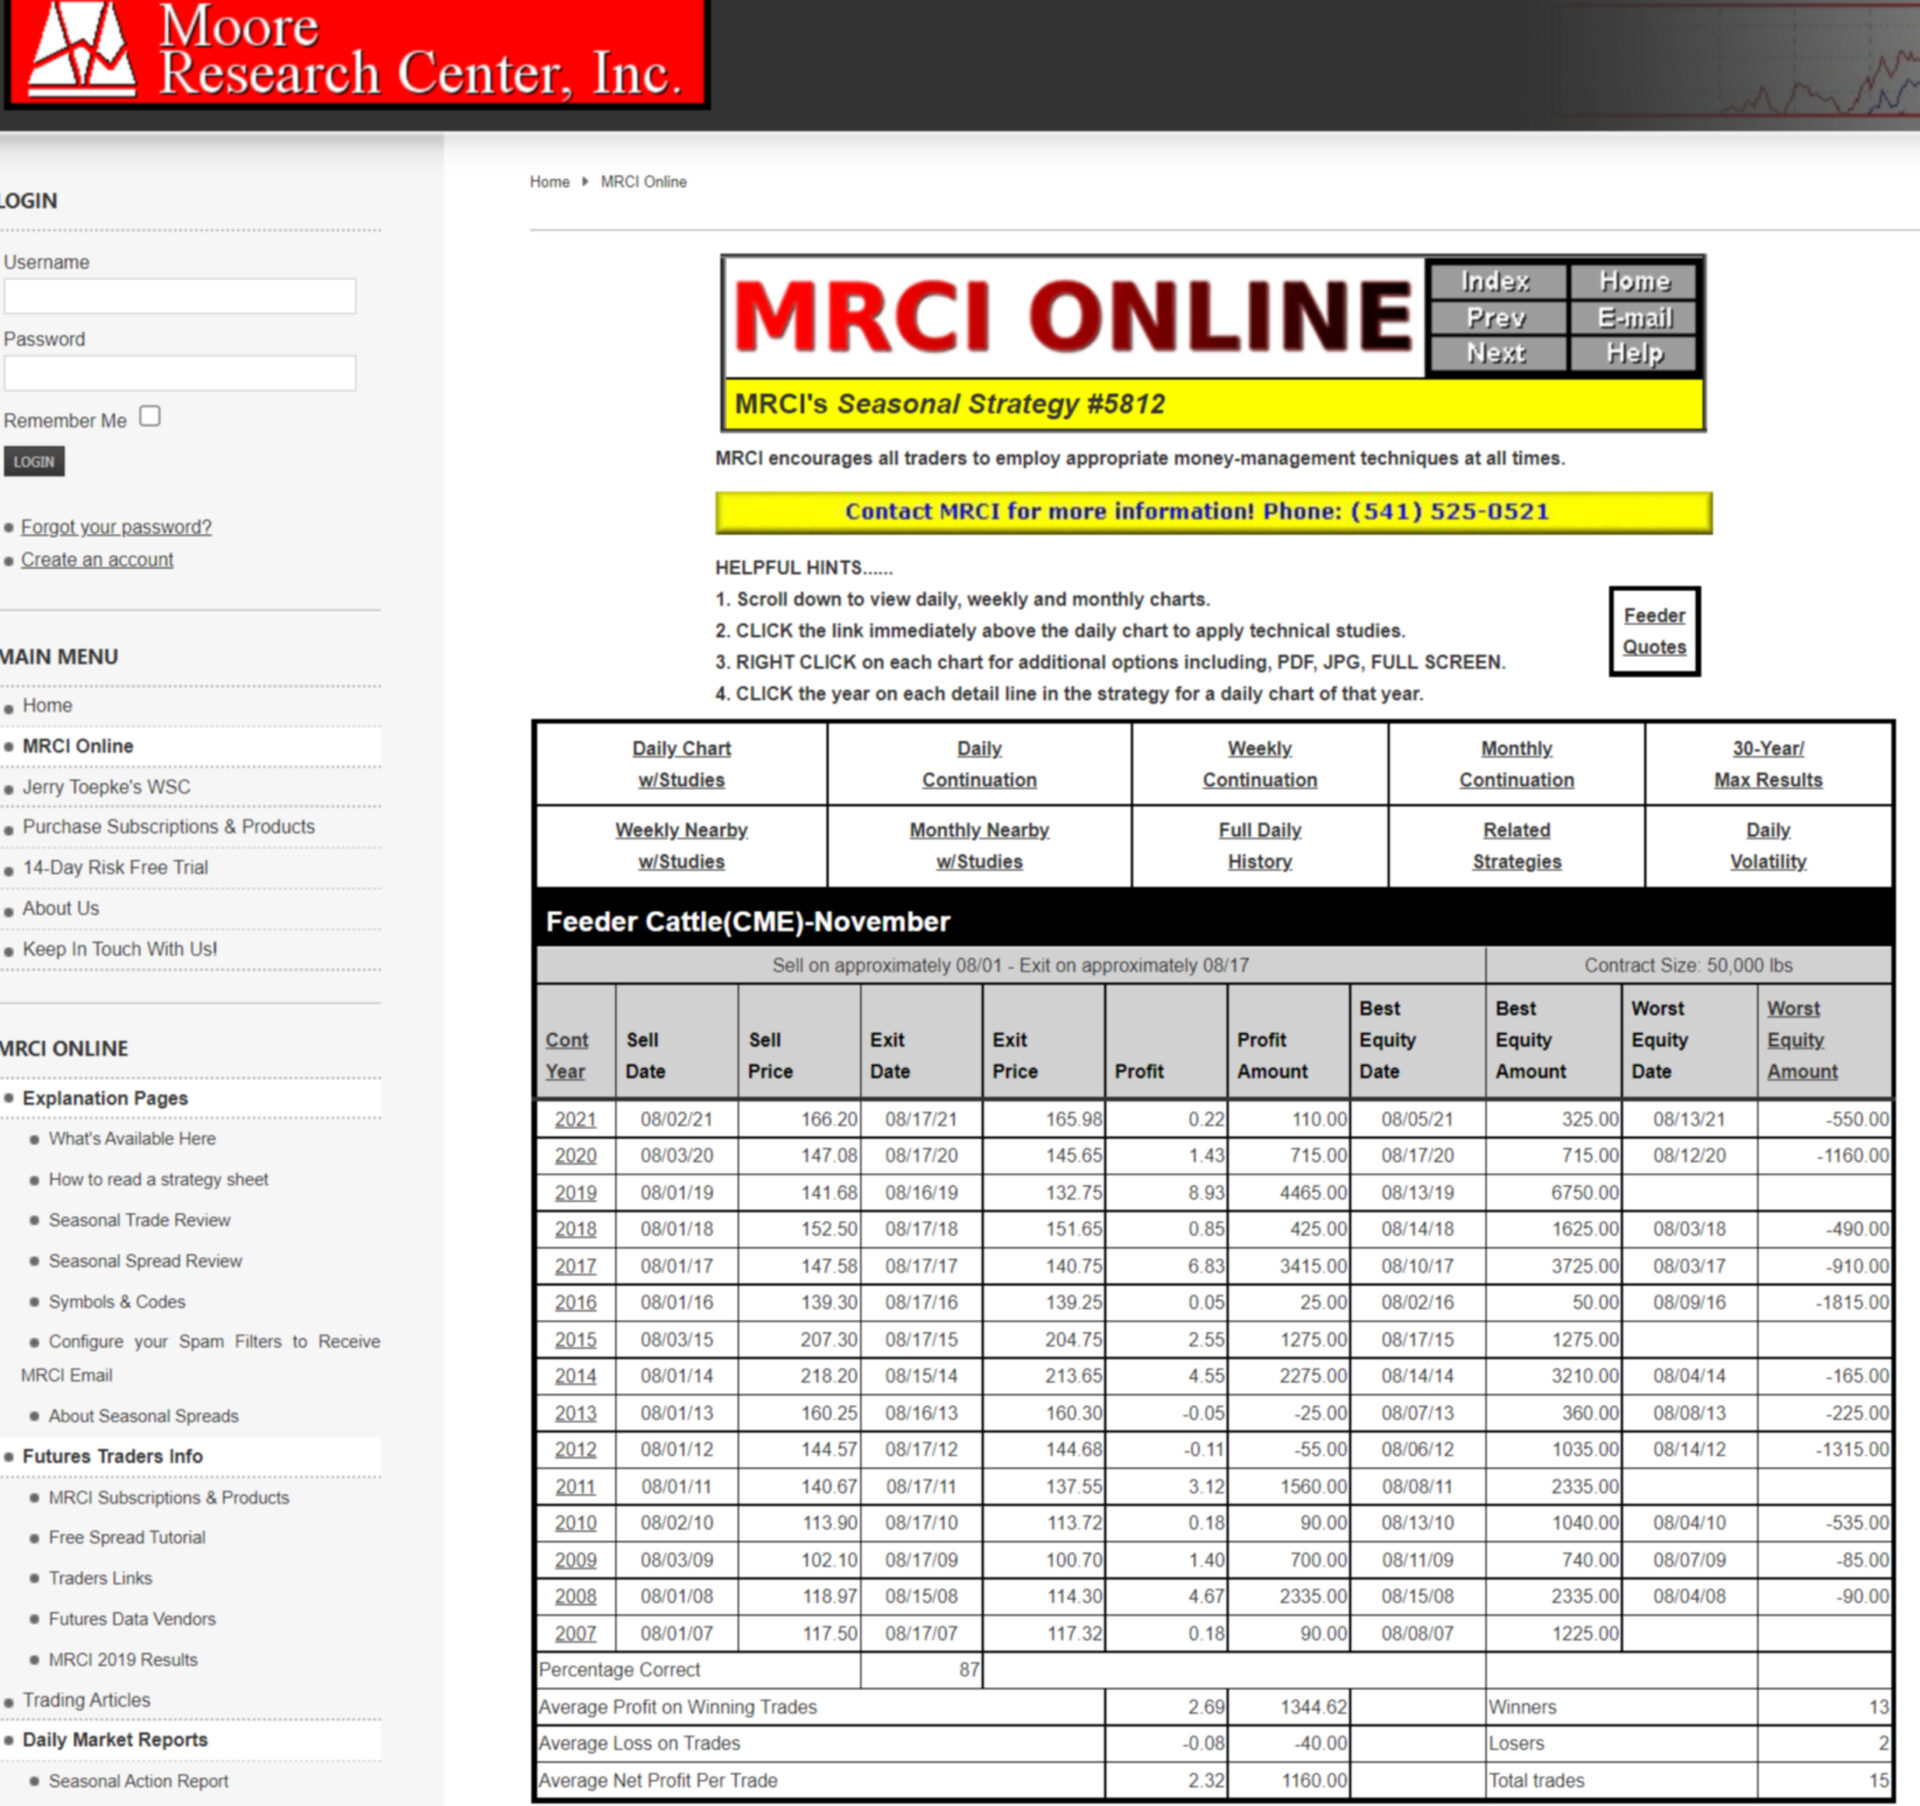Click the Moore Research Center logo
1920x1806 pixels.
pyautogui.click(x=355, y=52)
